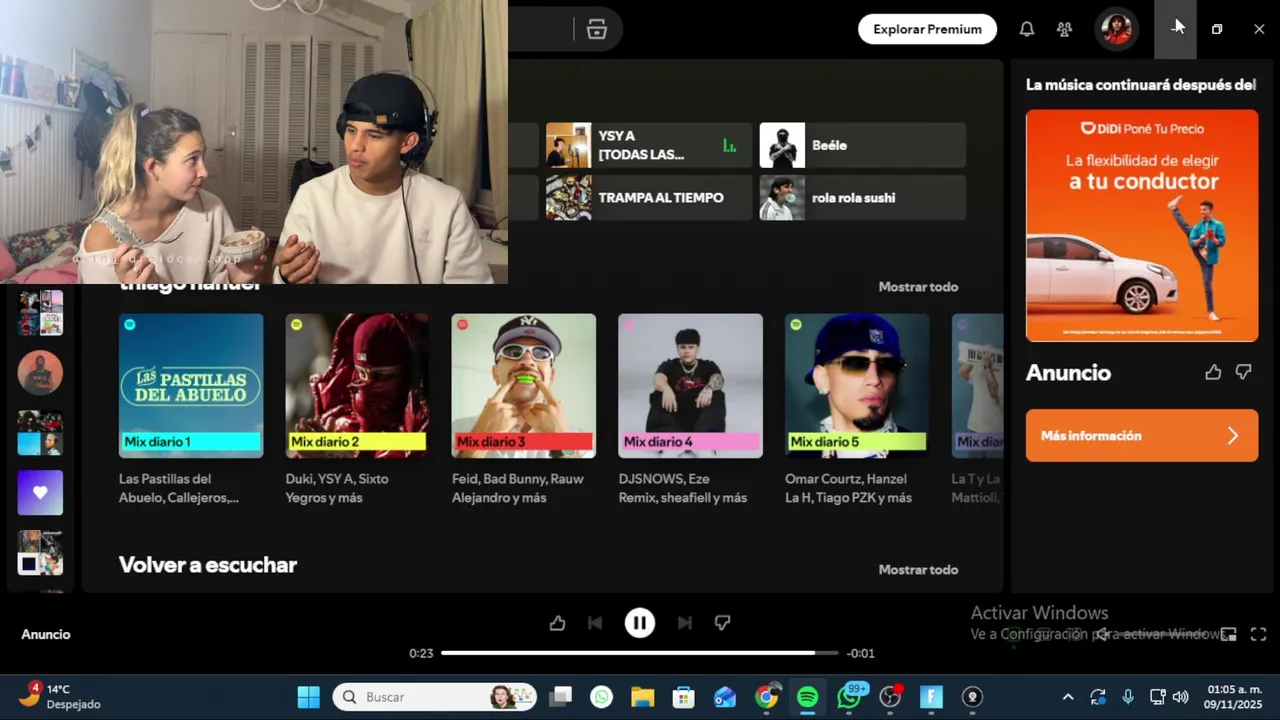
Task: Open the miniplayer
Action: coord(1229,634)
